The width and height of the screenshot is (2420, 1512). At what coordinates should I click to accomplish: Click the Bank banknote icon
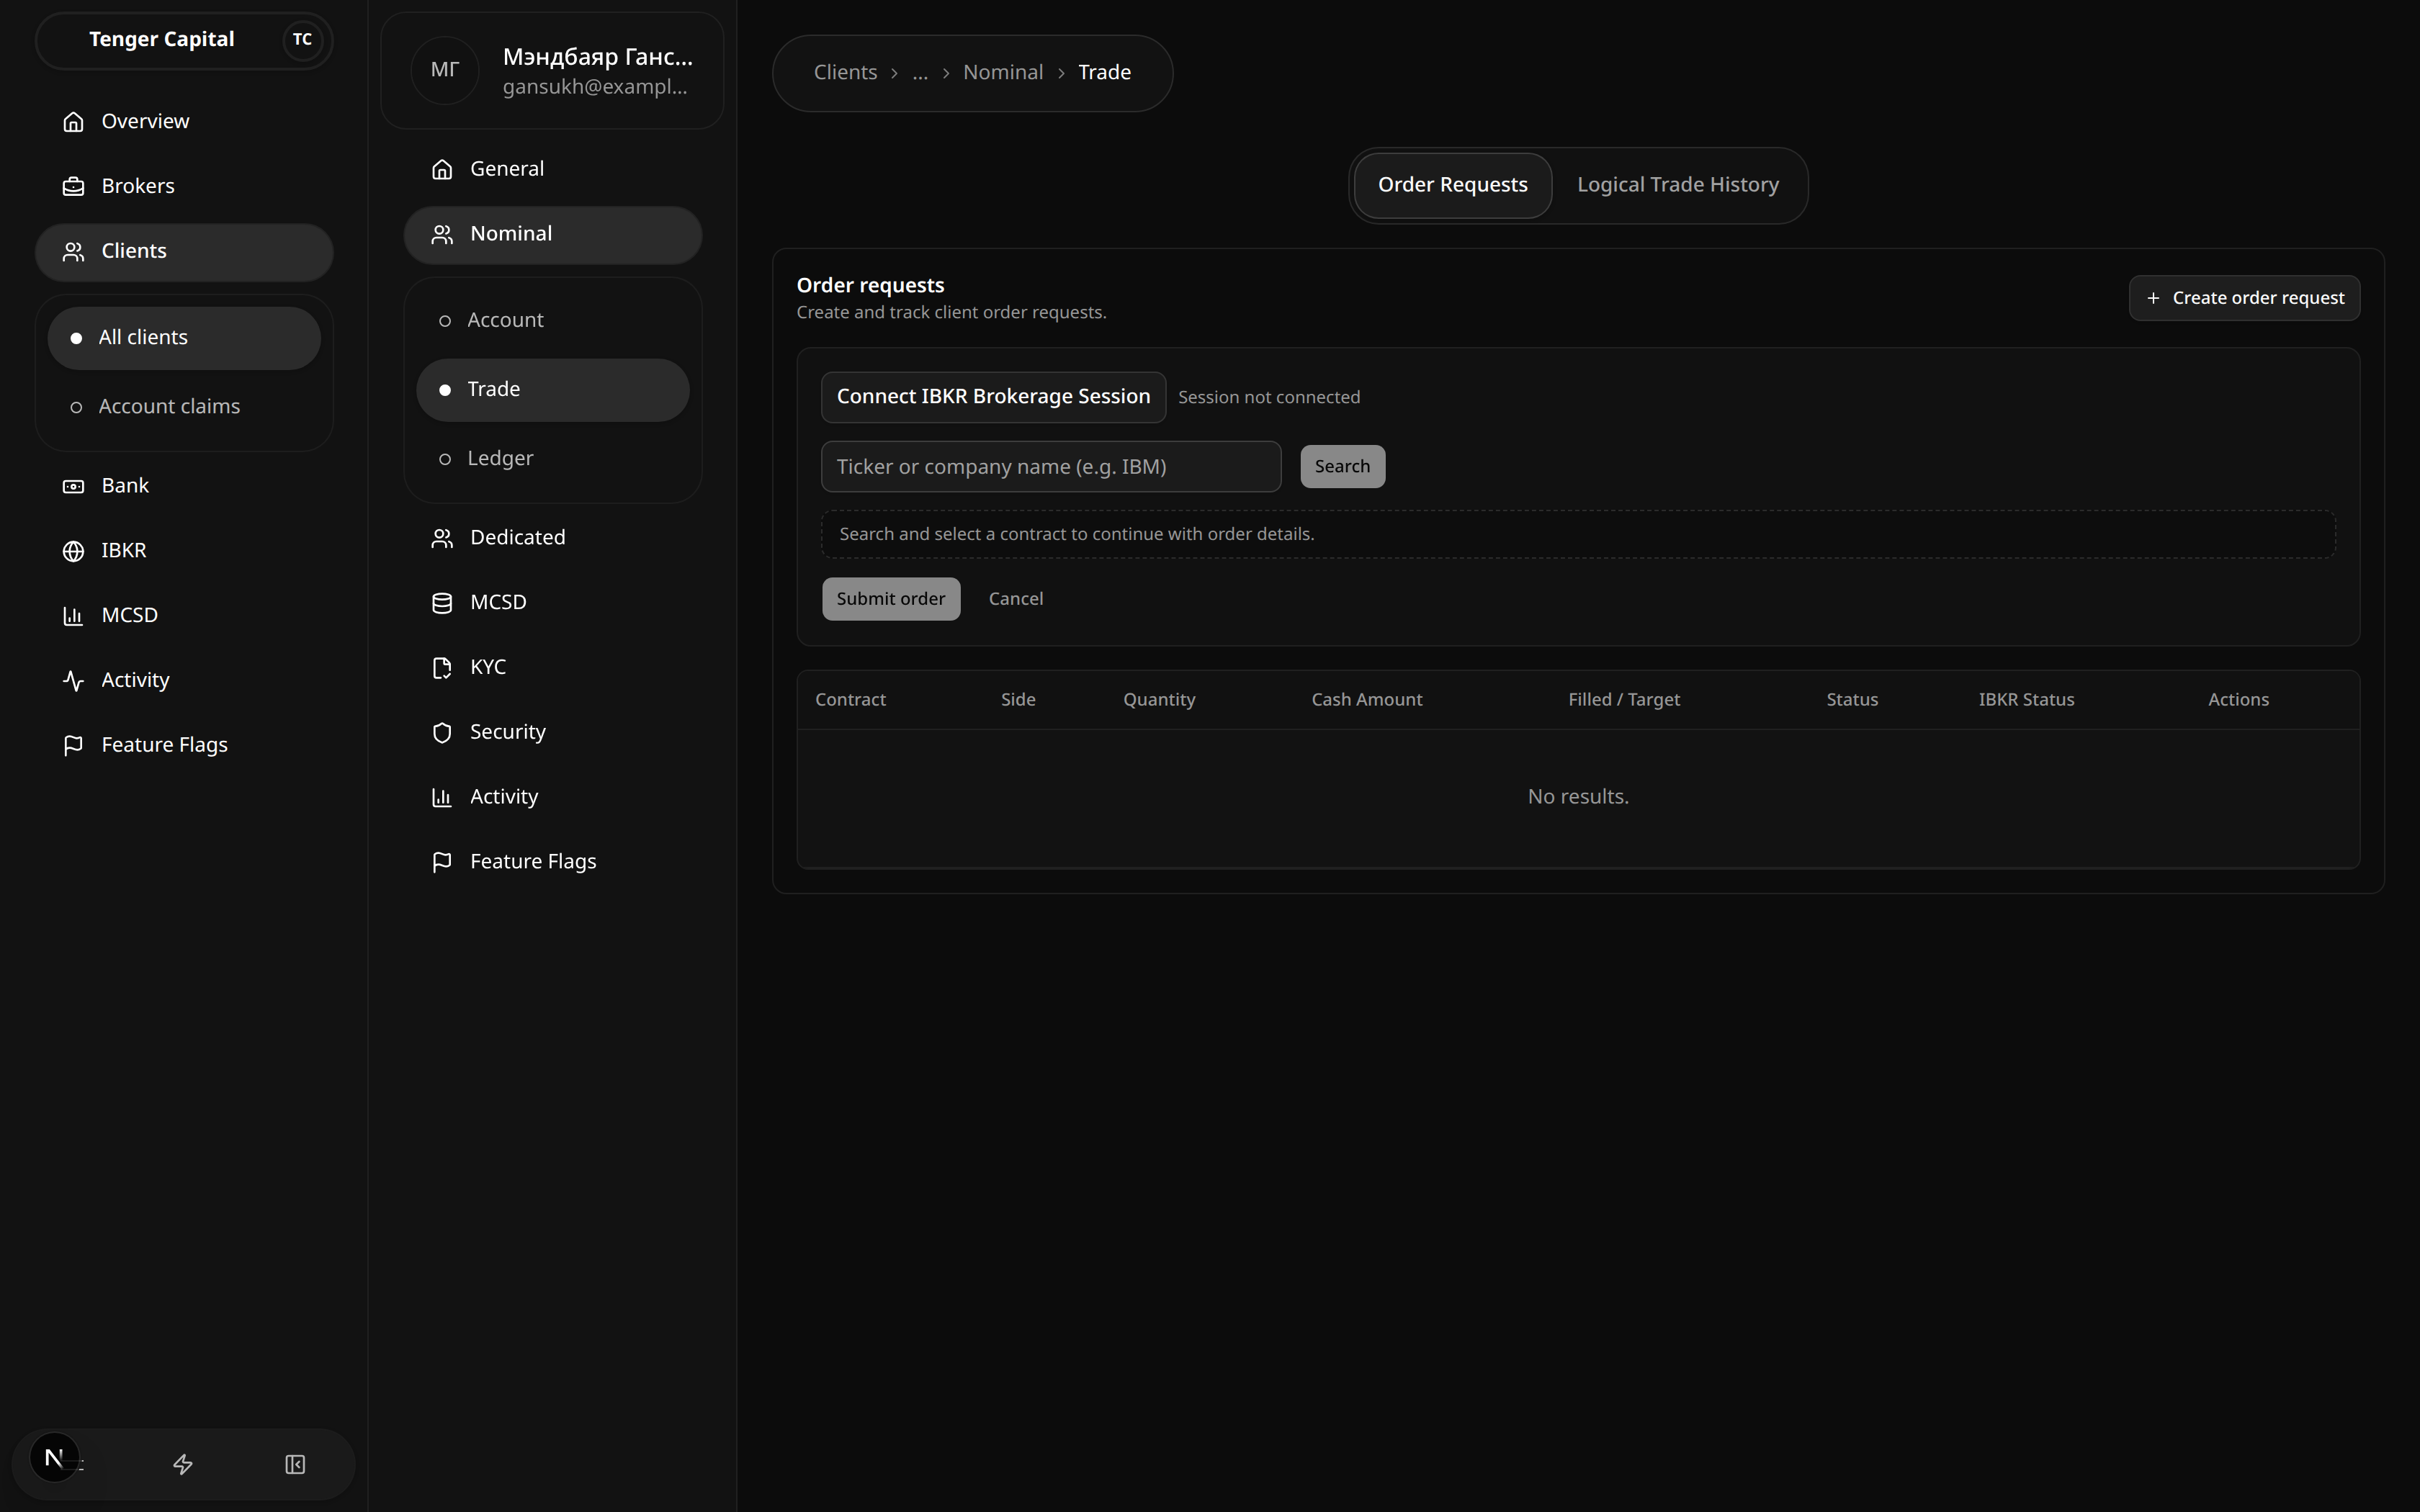click(73, 486)
